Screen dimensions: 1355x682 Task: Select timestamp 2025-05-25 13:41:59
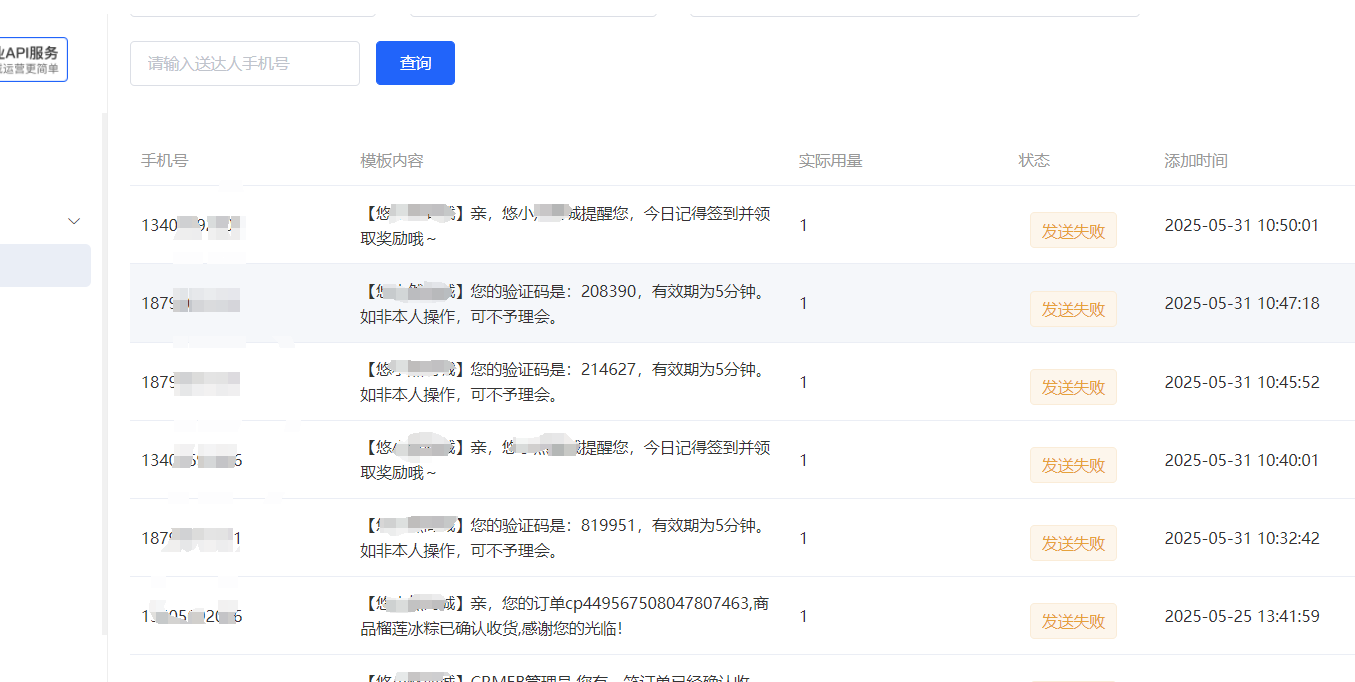[x=1242, y=616]
